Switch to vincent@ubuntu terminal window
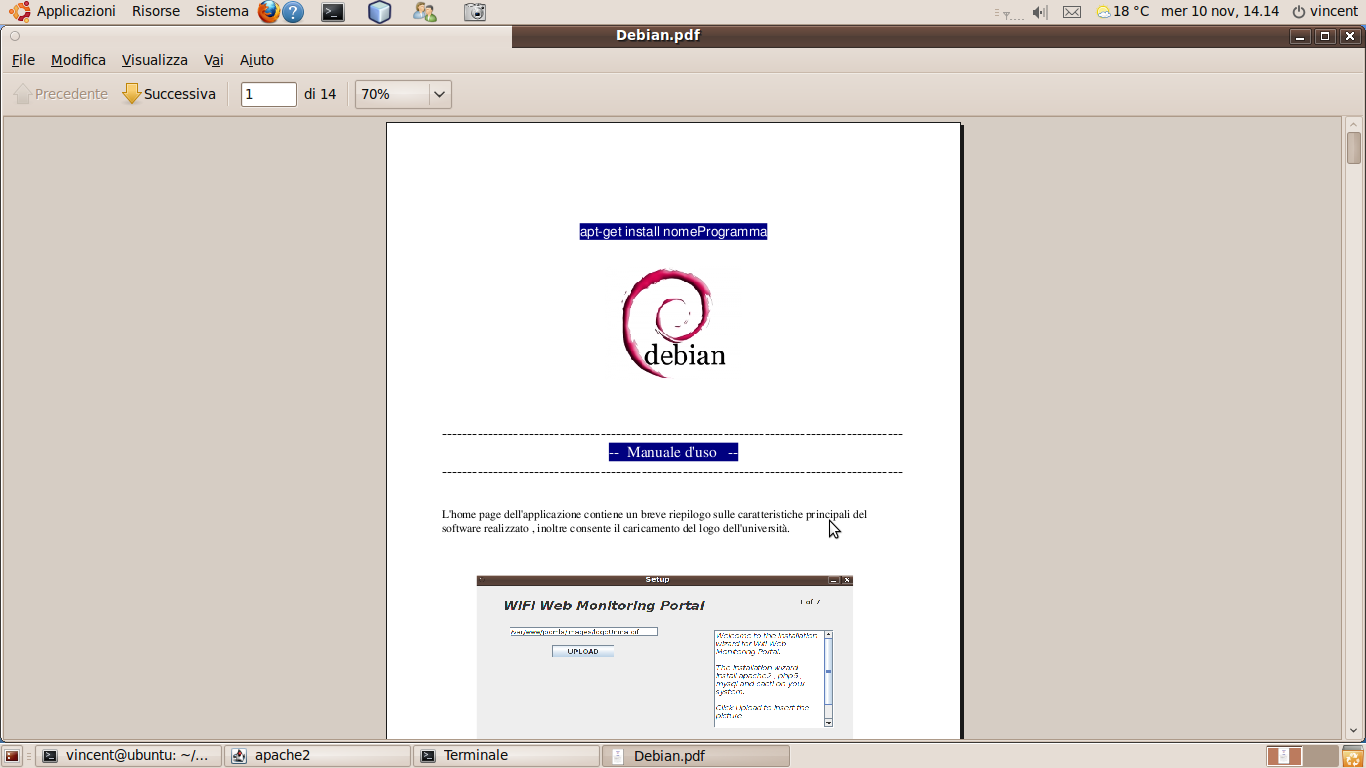1366x768 pixels. click(x=128, y=756)
